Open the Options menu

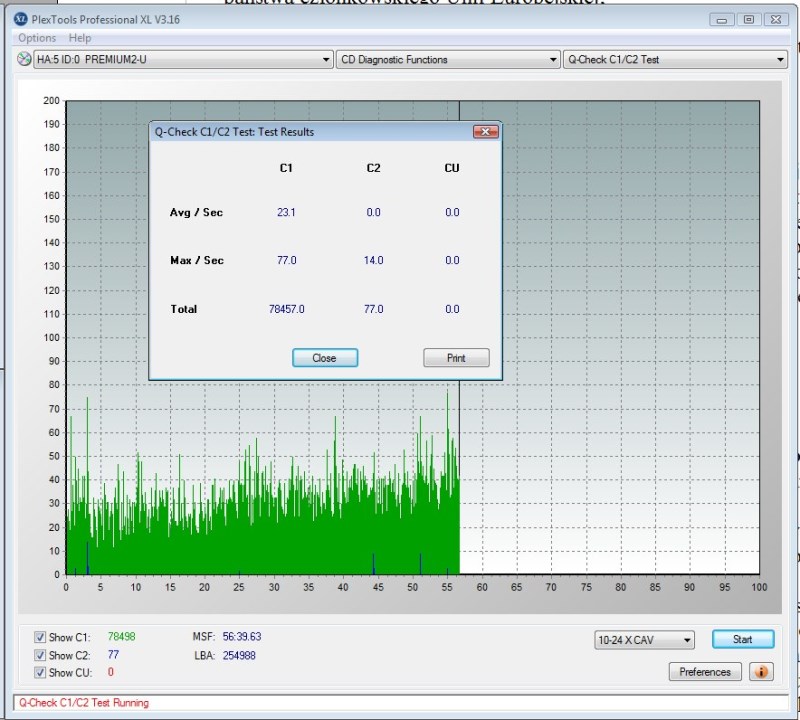(37, 38)
